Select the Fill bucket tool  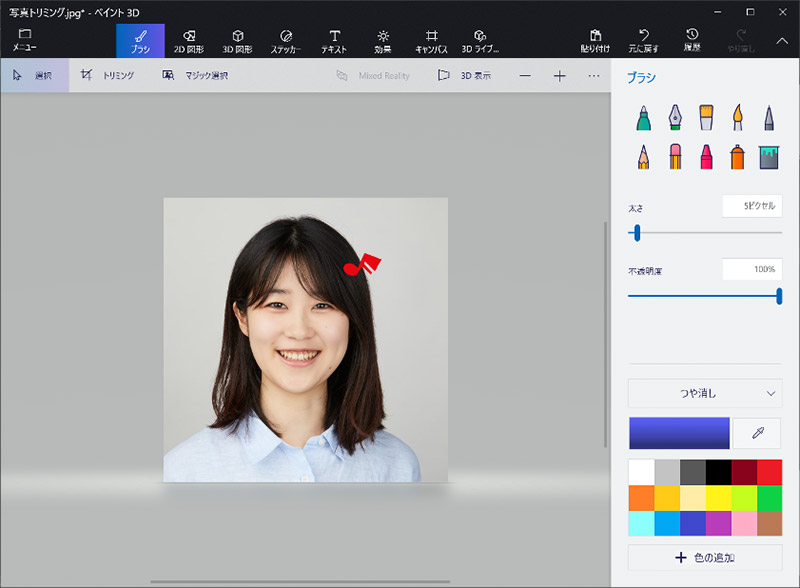click(x=768, y=156)
